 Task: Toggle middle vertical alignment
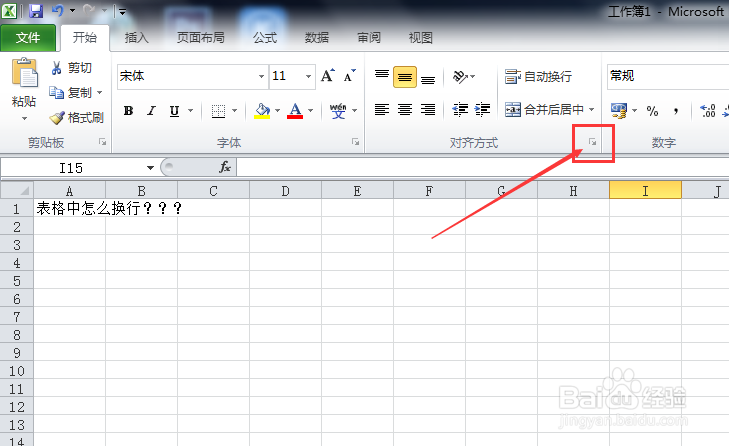[x=404, y=77]
